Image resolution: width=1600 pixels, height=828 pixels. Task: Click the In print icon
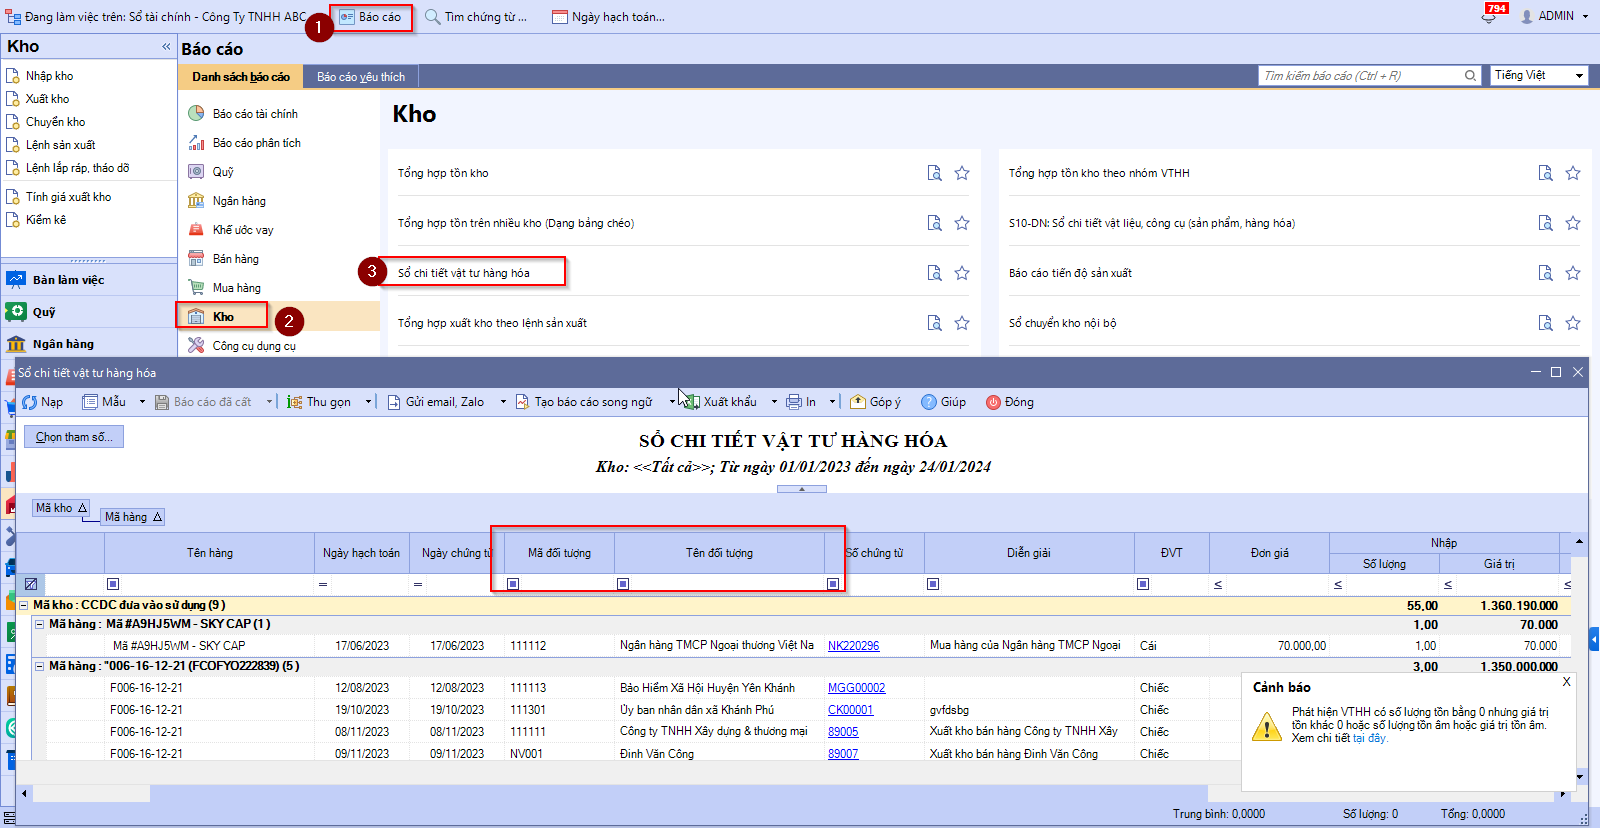(794, 402)
